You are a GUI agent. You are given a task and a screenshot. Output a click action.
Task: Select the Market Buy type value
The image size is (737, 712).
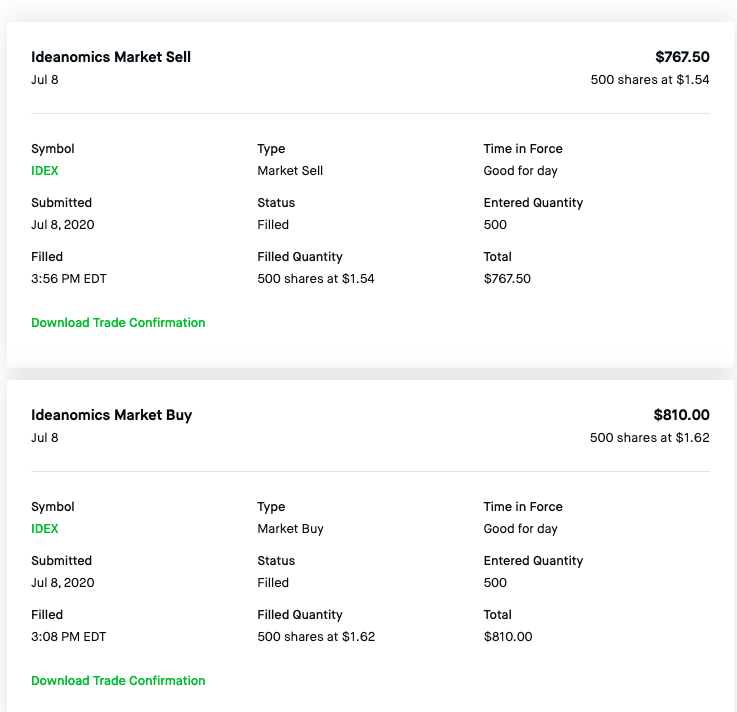(x=290, y=529)
